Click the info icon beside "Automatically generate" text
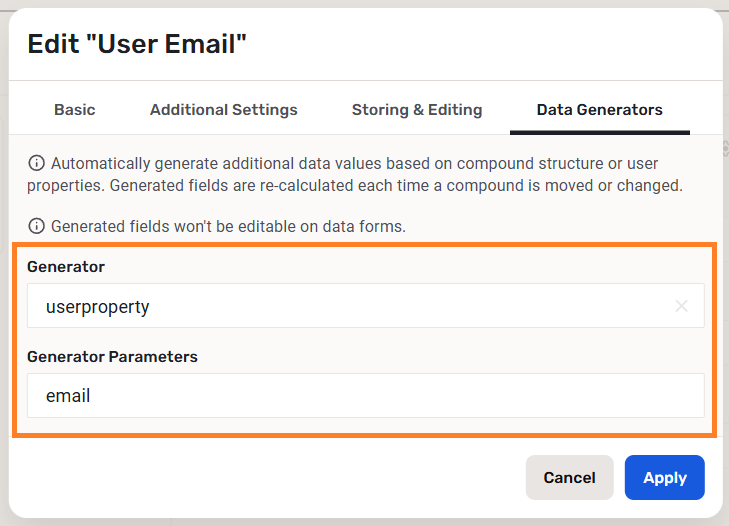Viewport: 729px width, 526px height. [37, 163]
